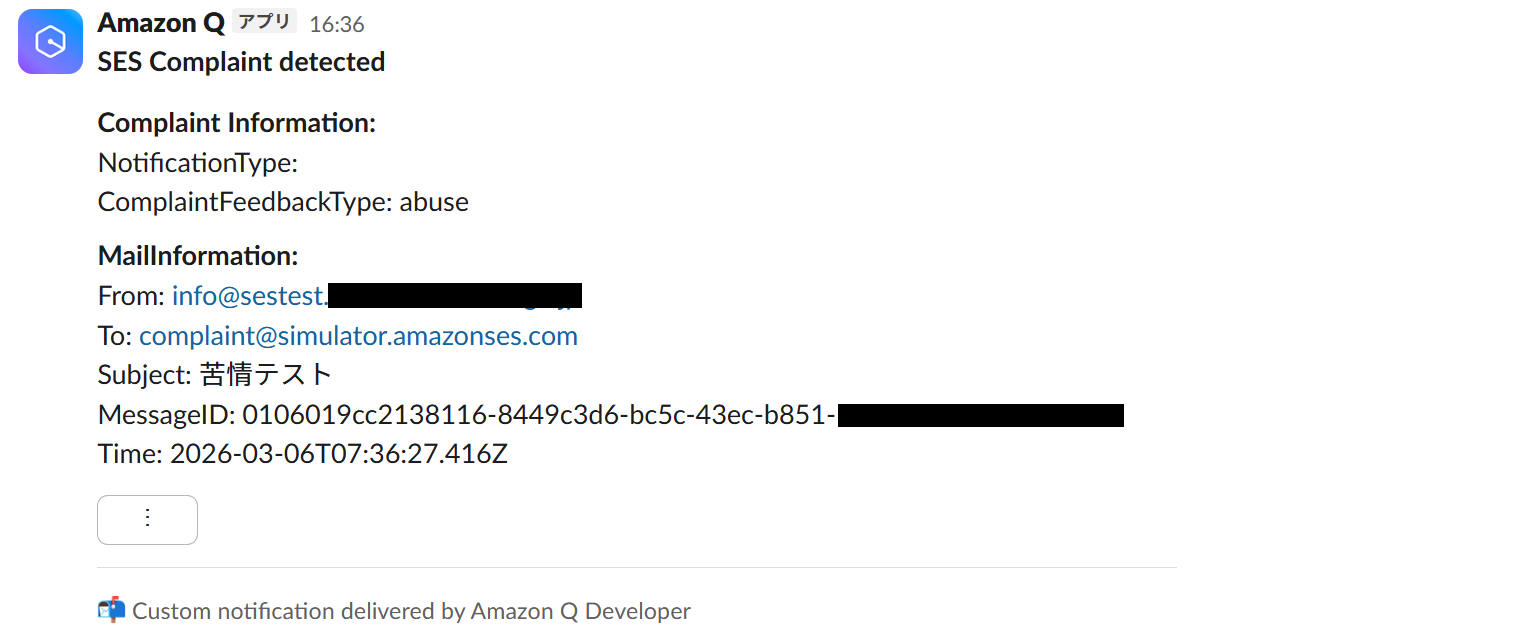This screenshot has height=643, width=1534.
Task: Click the SES Complaint detected title
Action: coord(241,62)
